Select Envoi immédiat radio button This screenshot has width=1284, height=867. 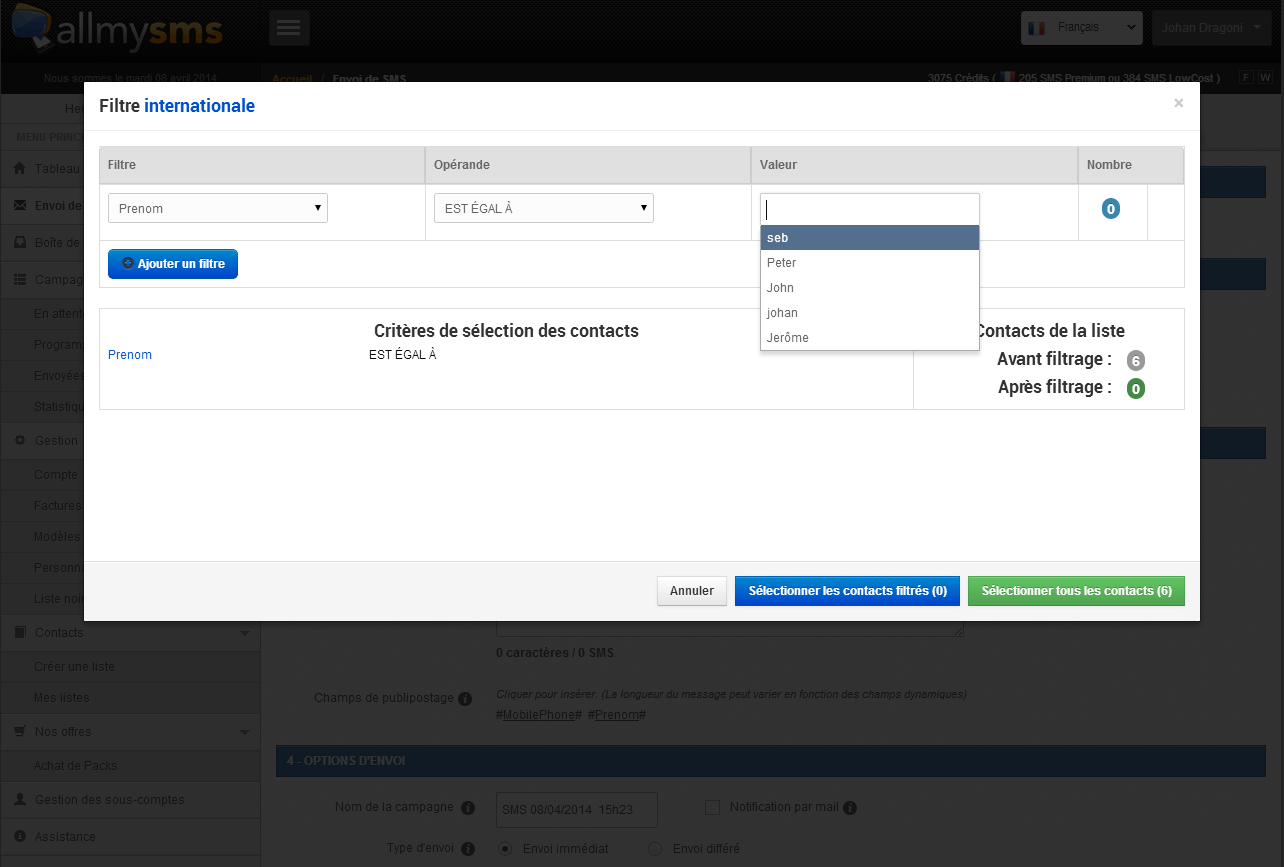(x=505, y=849)
